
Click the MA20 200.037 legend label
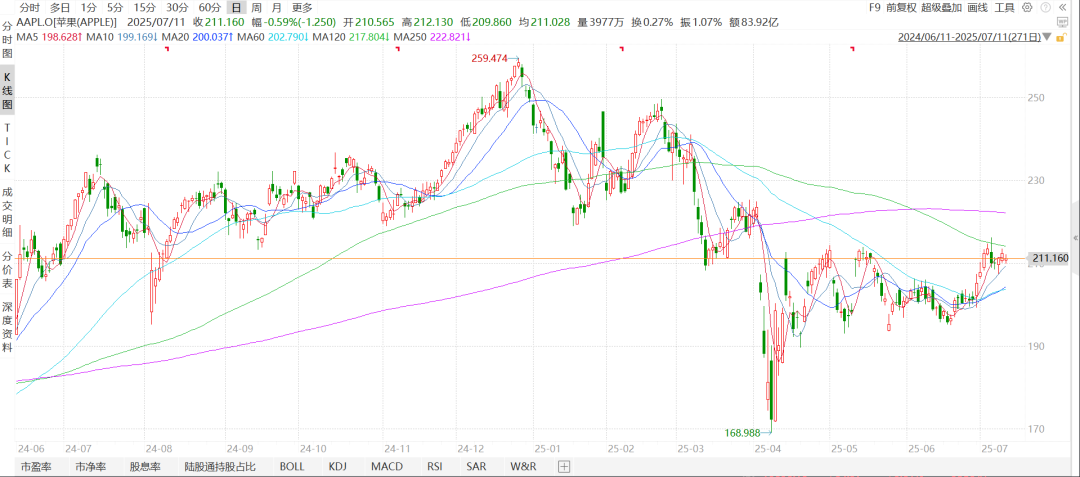click(x=199, y=36)
